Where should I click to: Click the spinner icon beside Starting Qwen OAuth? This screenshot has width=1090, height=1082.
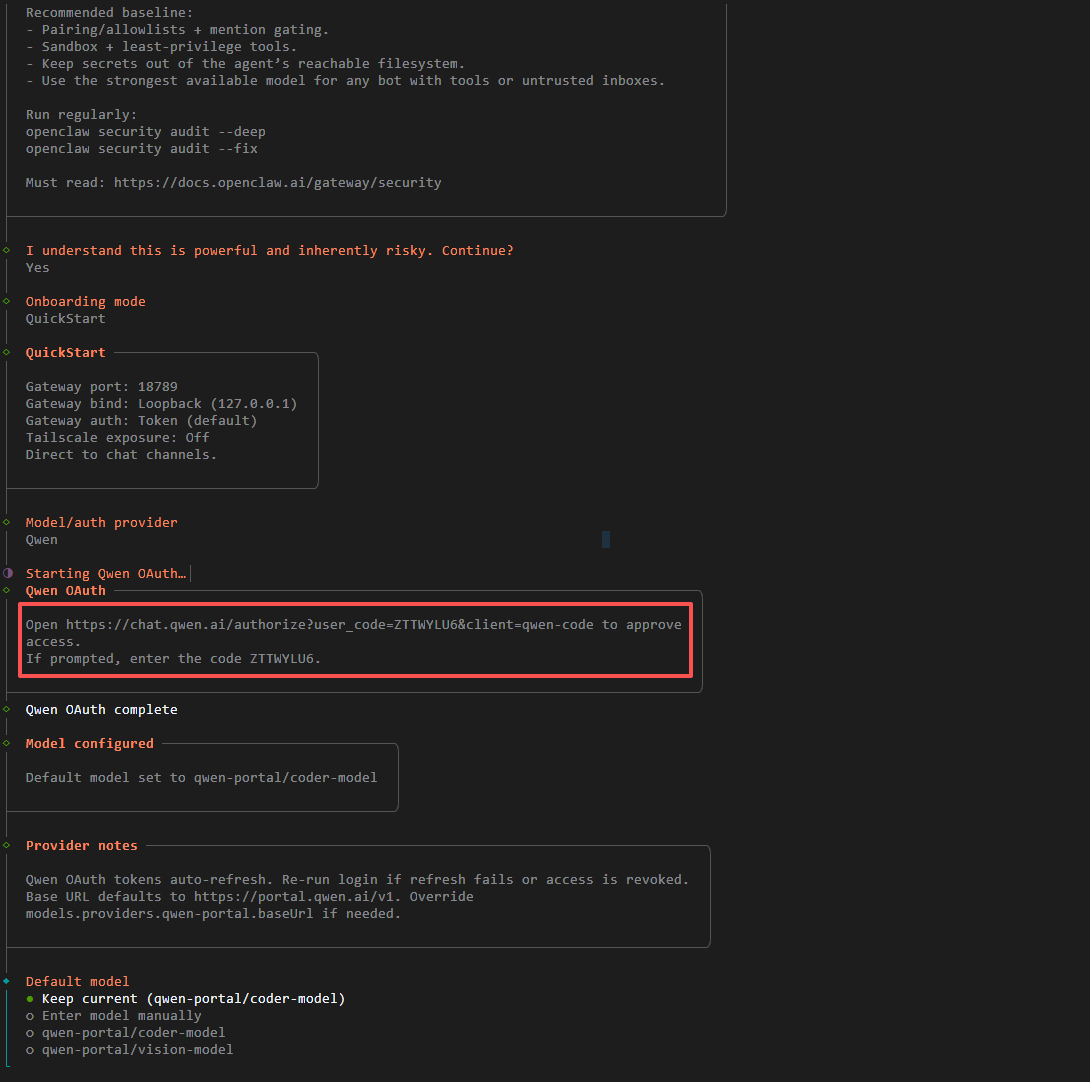click(8, 573)
